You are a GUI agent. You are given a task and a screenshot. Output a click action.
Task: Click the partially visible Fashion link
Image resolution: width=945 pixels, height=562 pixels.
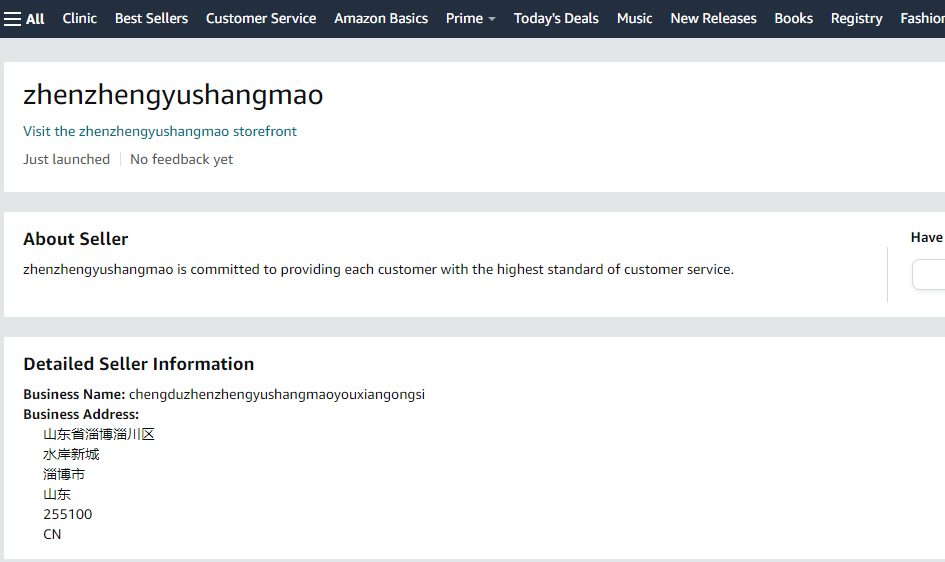(922, 18)
